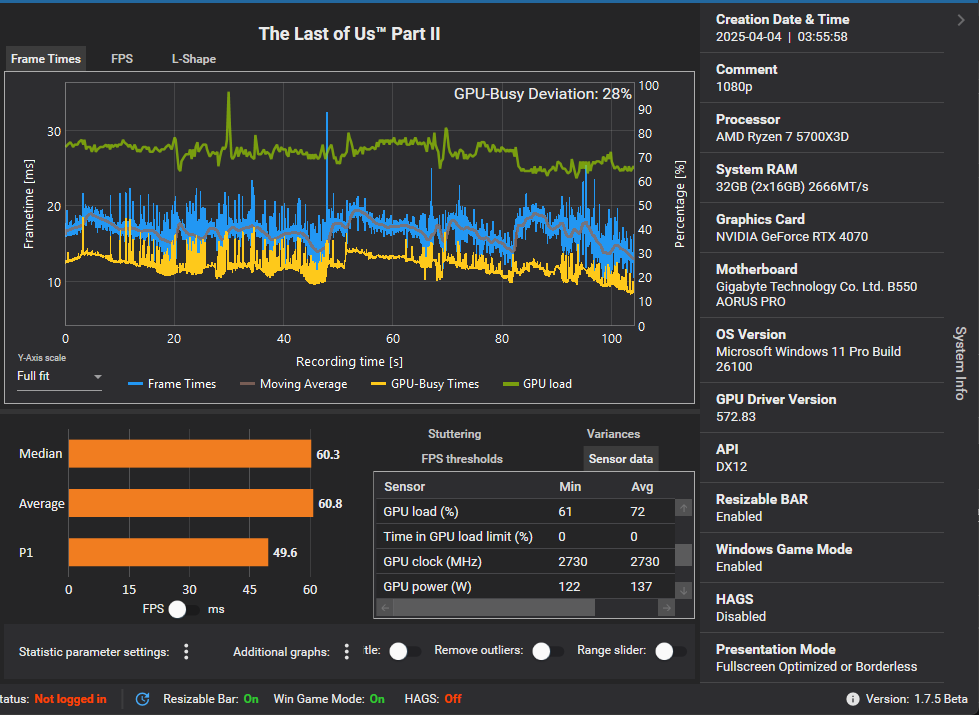The width and height of the screenshot is (979, 715).
Task: Switch to the L-Shape tab
Action: coord(194,59)
